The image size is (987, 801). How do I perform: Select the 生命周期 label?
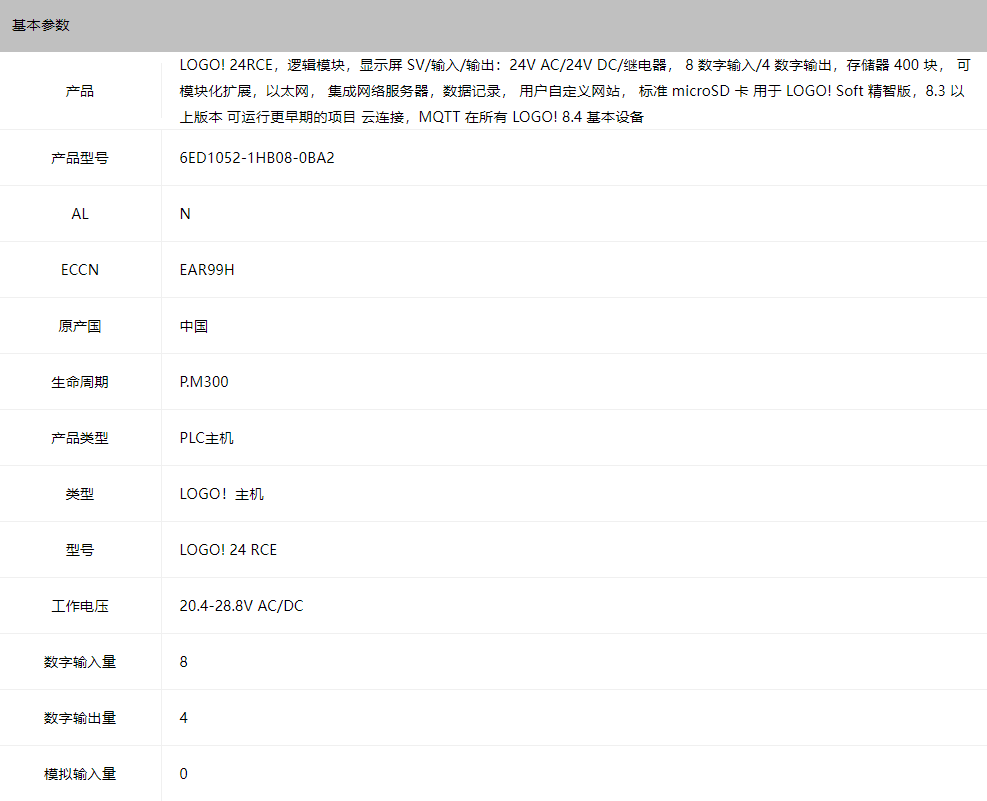click(x=80, y=382)
